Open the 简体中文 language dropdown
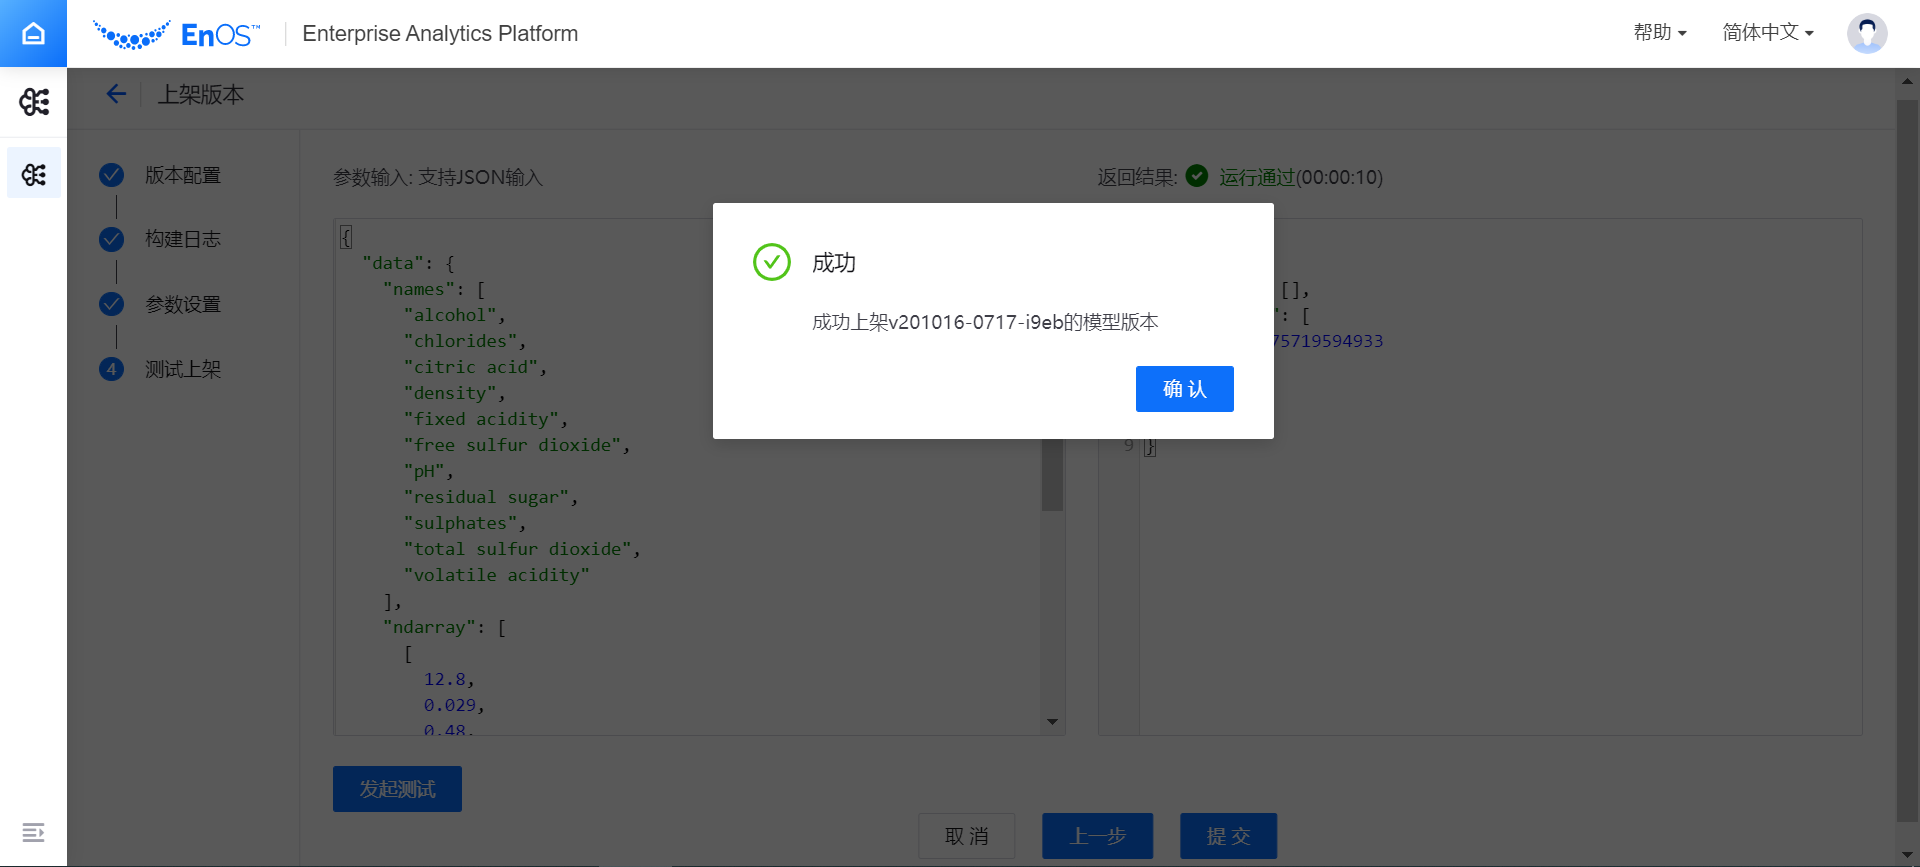This screenshot has height=867, width=1920. coord(1768,33)
